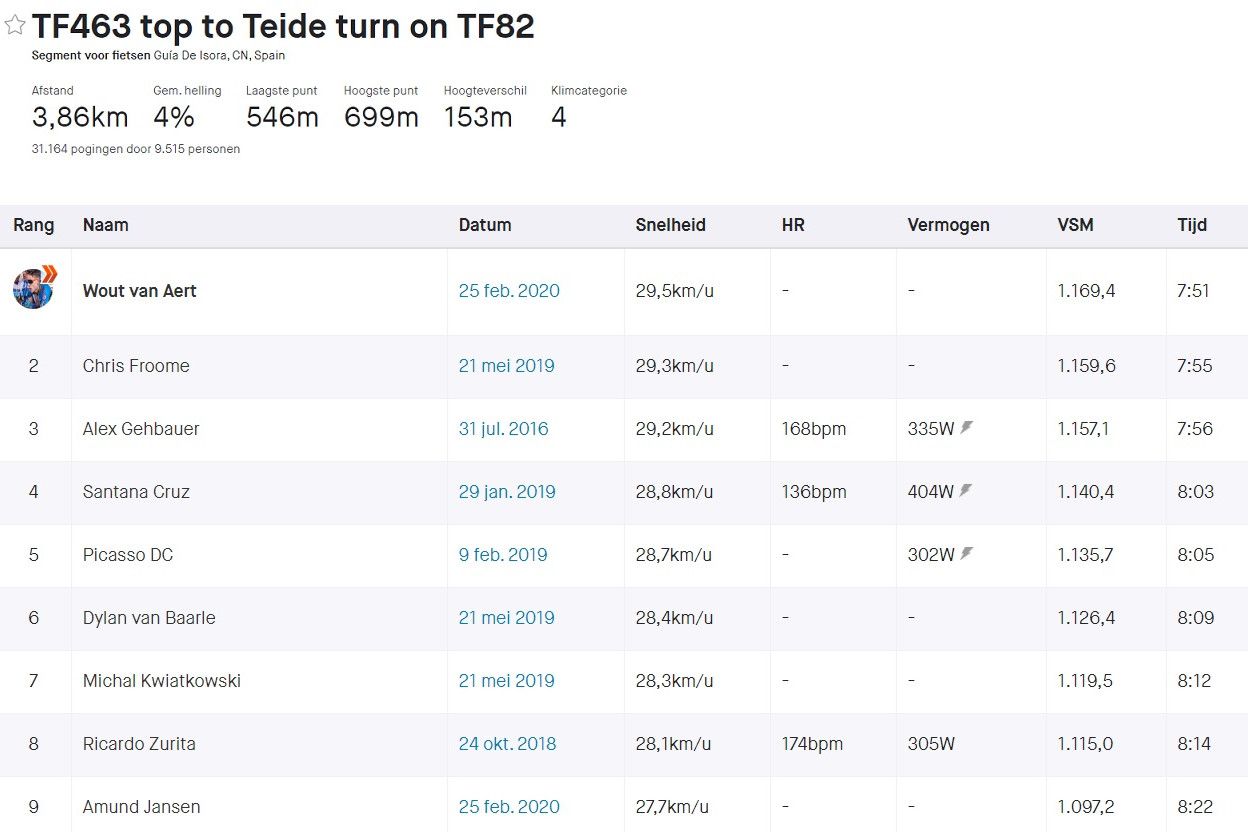Click power meter icon next to 335W
The image size is (1248, 832).
967,428
